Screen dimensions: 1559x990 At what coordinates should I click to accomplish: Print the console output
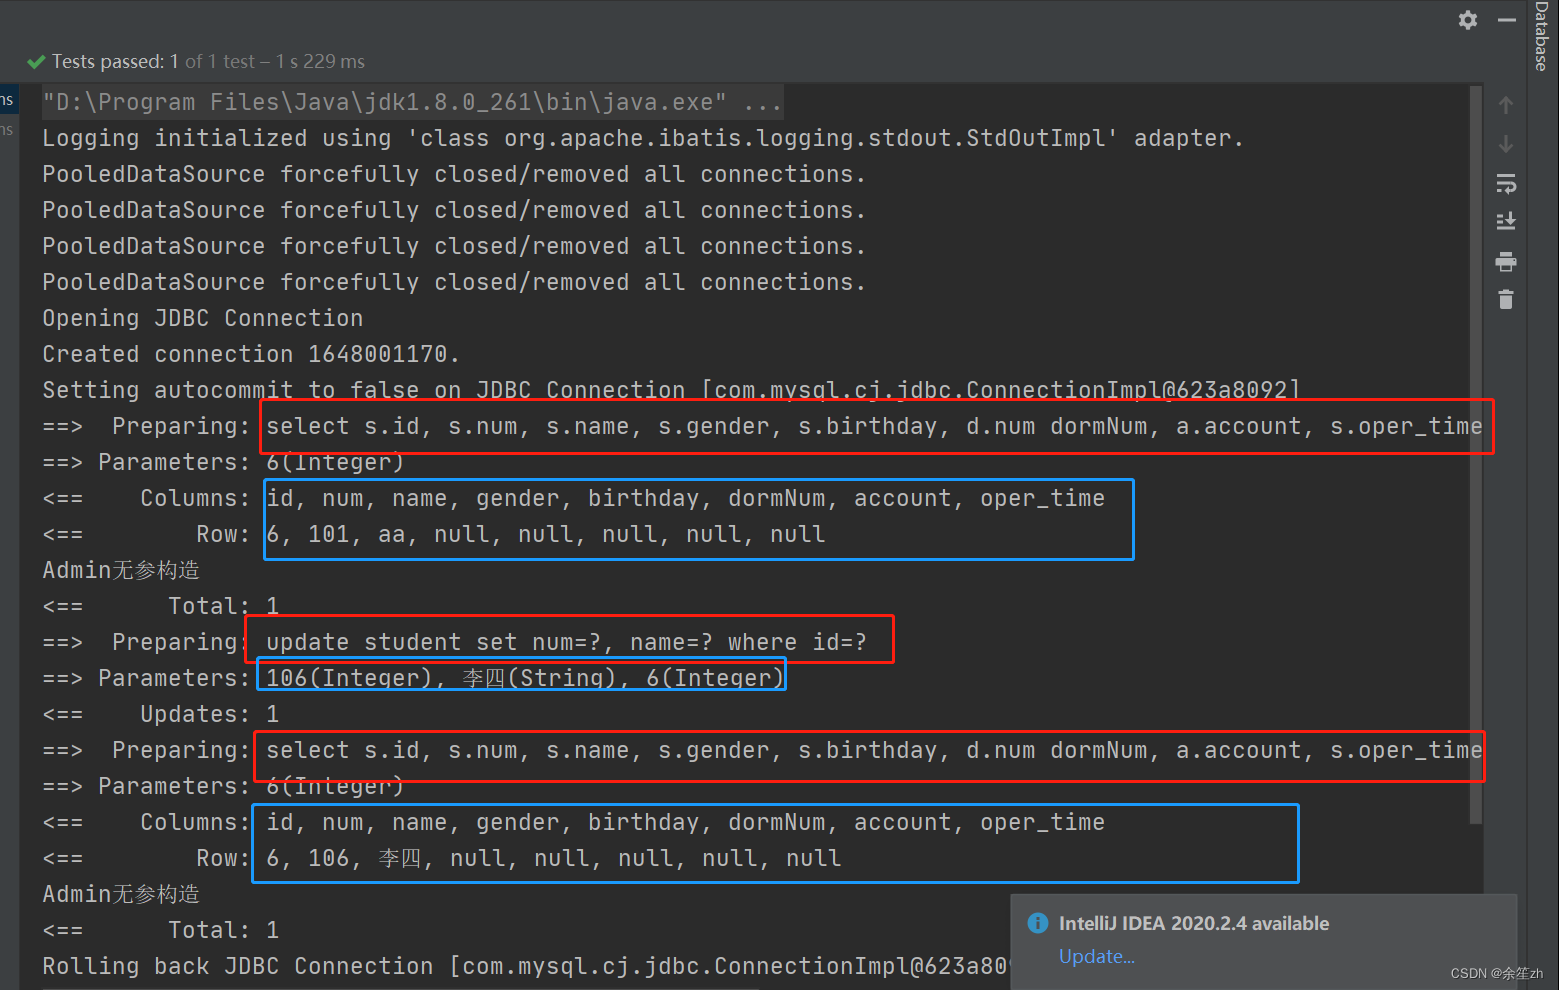[x=1506, y=262]
